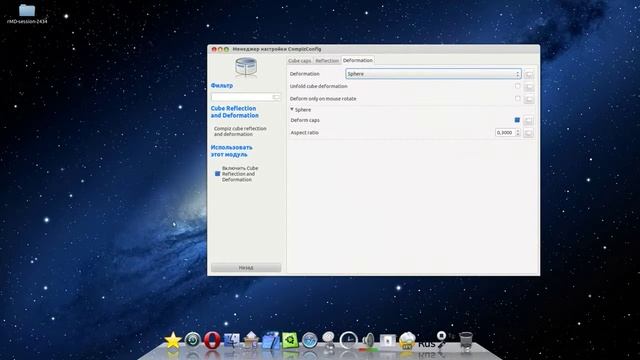Reset Aspect ratio to default value
Viewport: 640px width, 360px height.
529,133
